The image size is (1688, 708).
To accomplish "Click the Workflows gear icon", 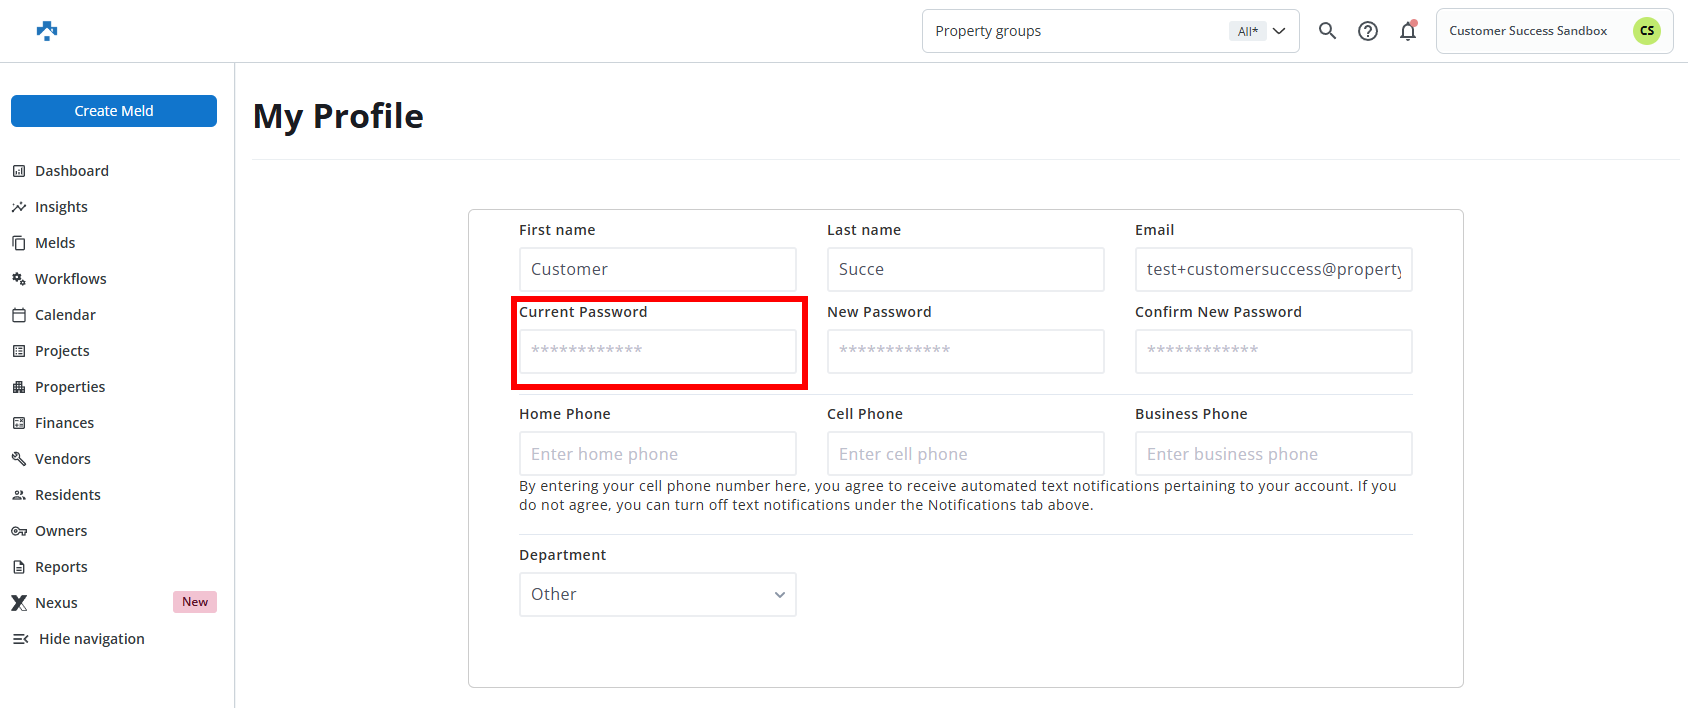I will pyautogui.click(x=19, y=279).
